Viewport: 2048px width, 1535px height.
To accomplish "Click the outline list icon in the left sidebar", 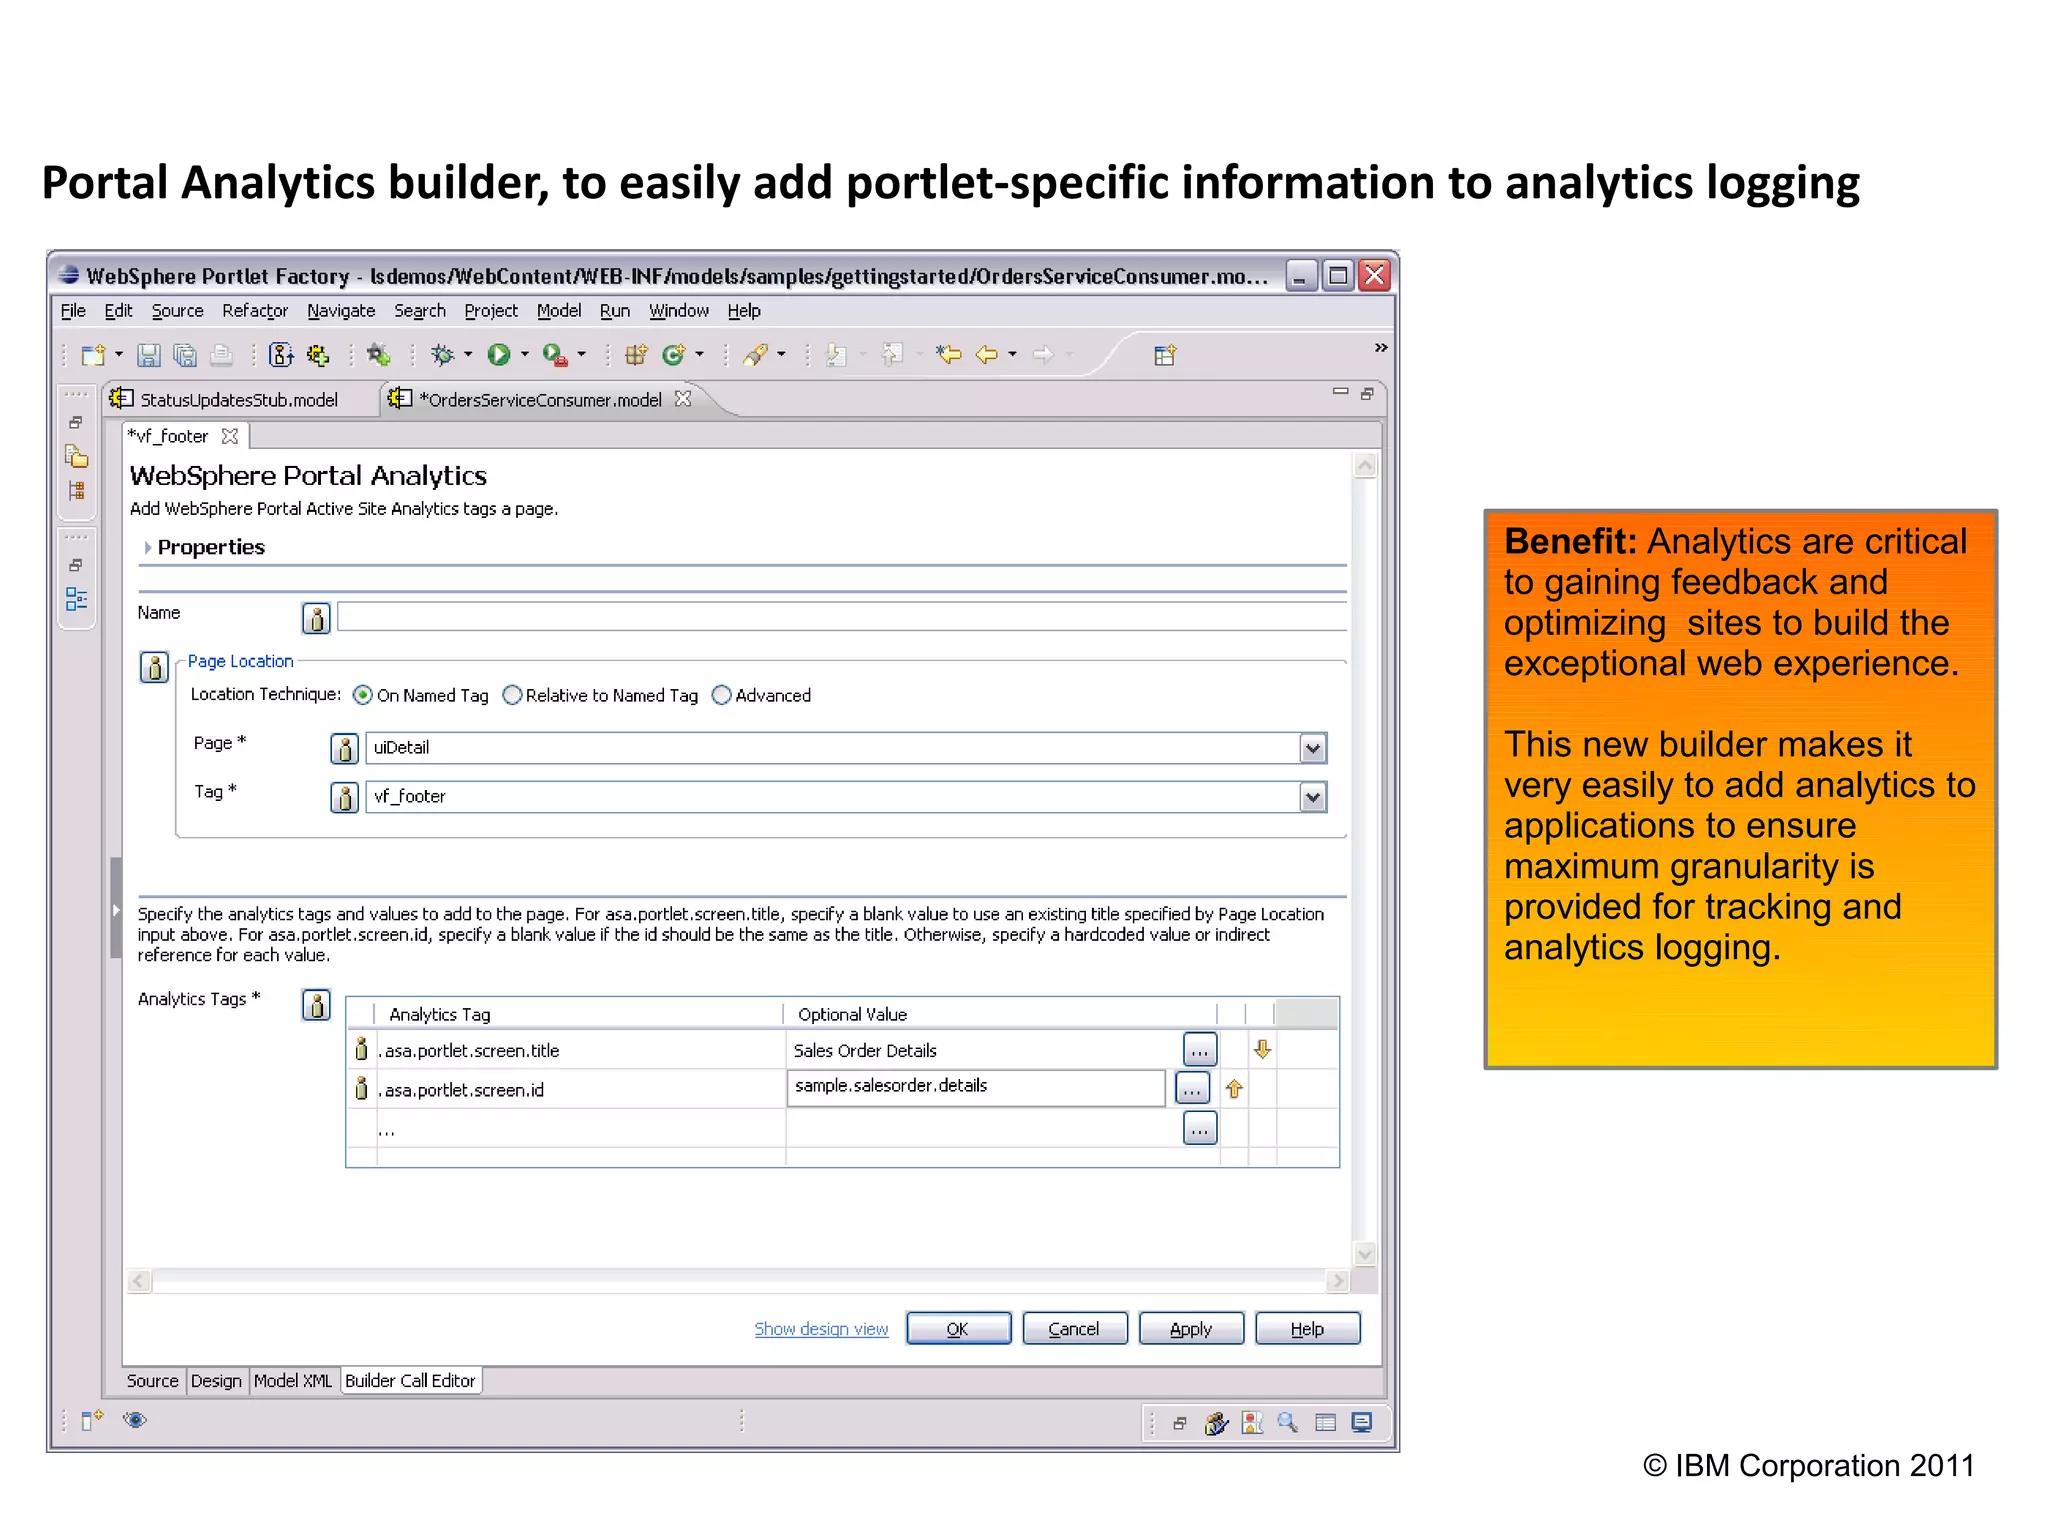I will 77,599.
